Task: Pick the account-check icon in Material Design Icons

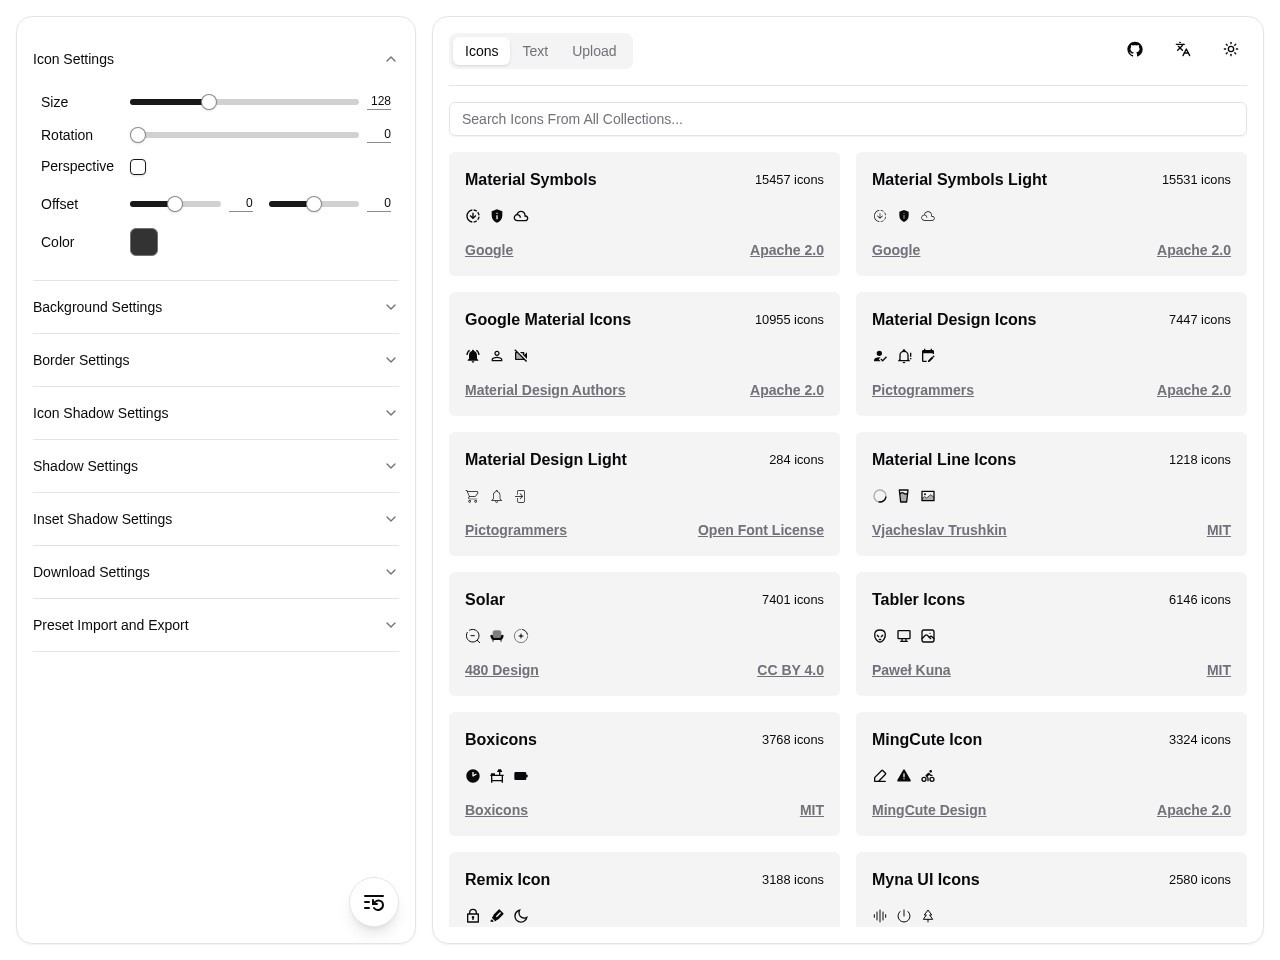Action: (x=880, y=356)
